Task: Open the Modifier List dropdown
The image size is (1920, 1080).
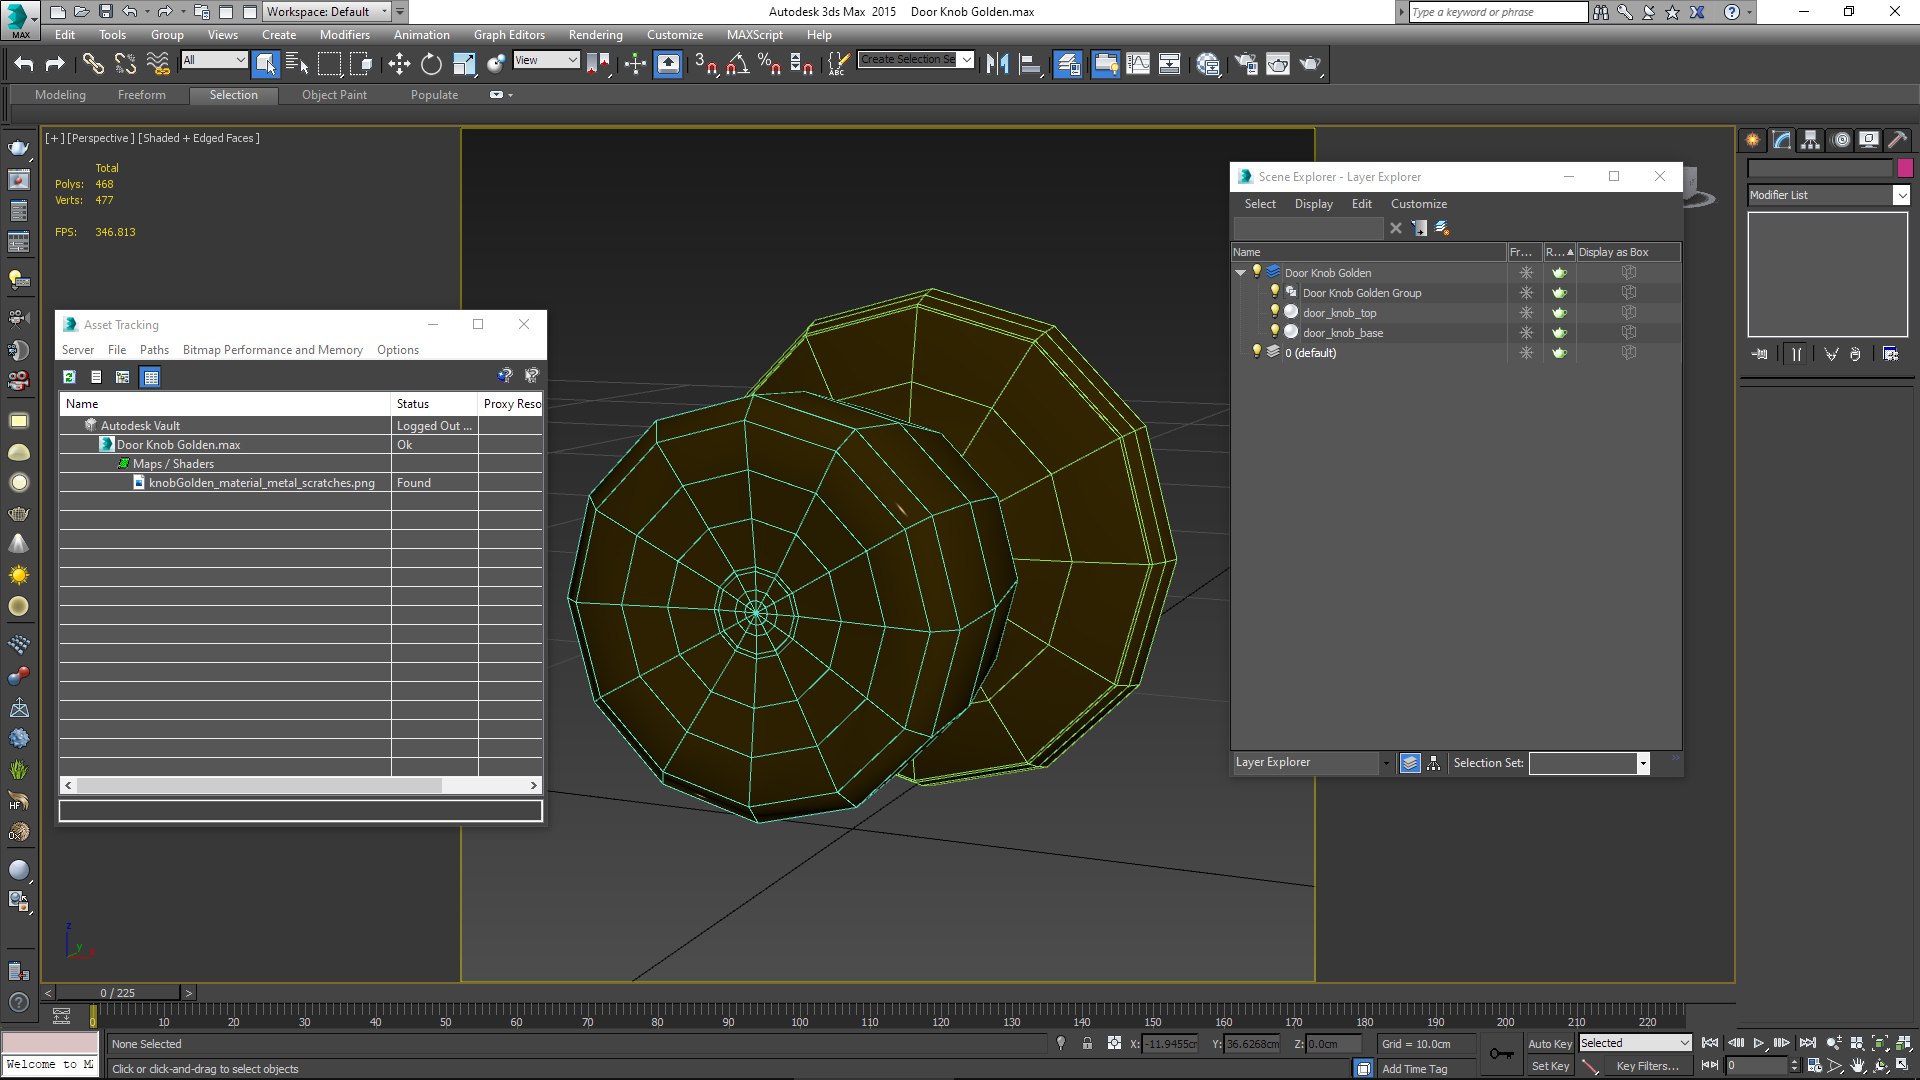Action: 1828,195
